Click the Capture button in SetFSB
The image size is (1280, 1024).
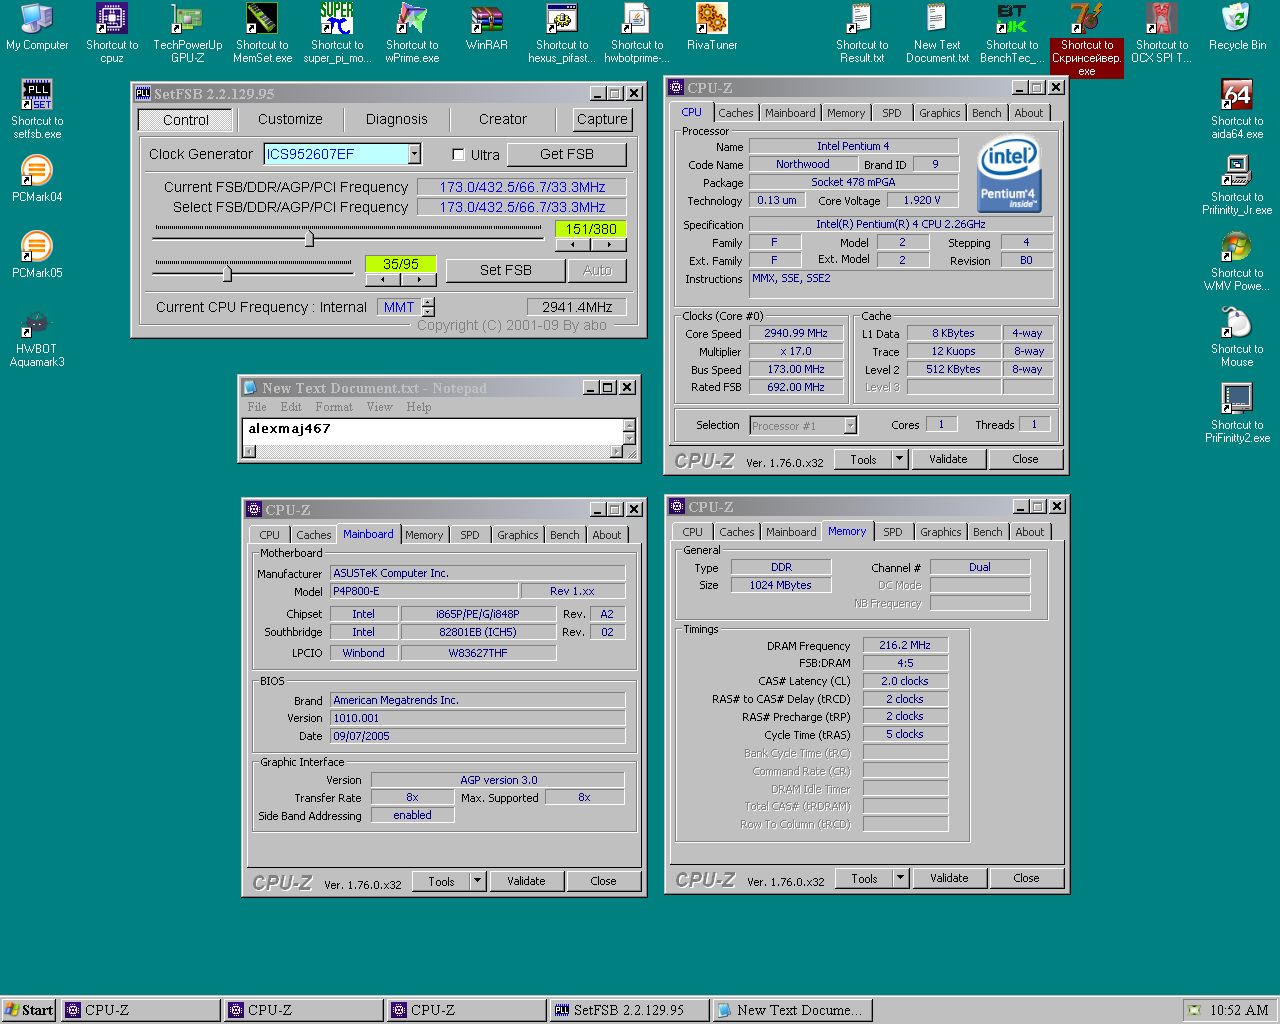pyautogui.click(x=601, y=119)
